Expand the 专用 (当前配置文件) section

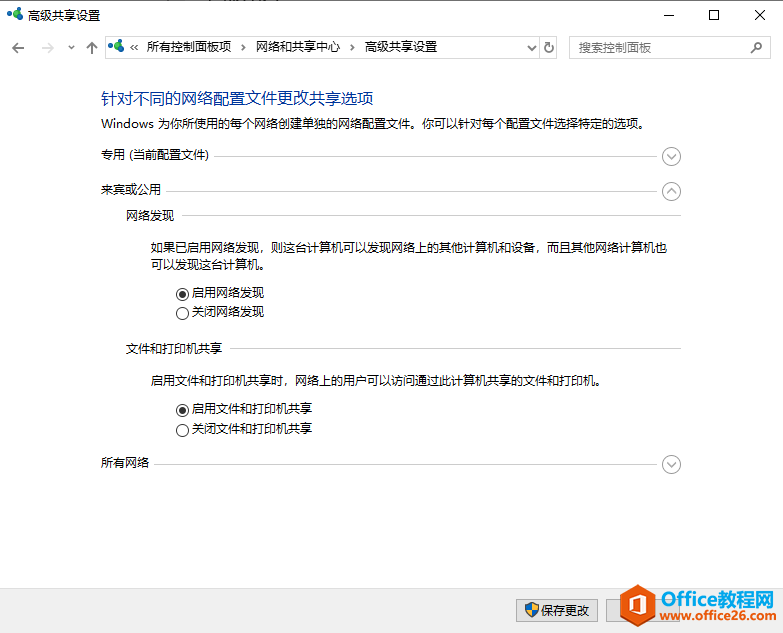(x=671, y=156)
